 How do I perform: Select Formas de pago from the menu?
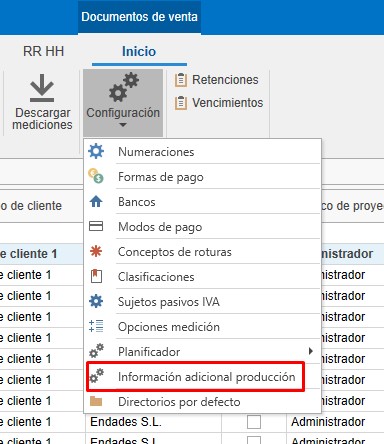coord(202,177)
